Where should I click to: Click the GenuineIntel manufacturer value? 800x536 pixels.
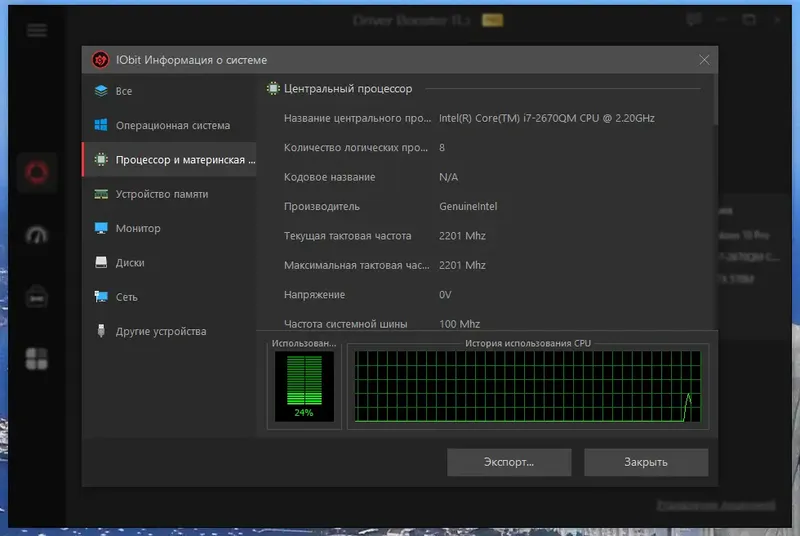pyautogui.click(x=468, y=206)
